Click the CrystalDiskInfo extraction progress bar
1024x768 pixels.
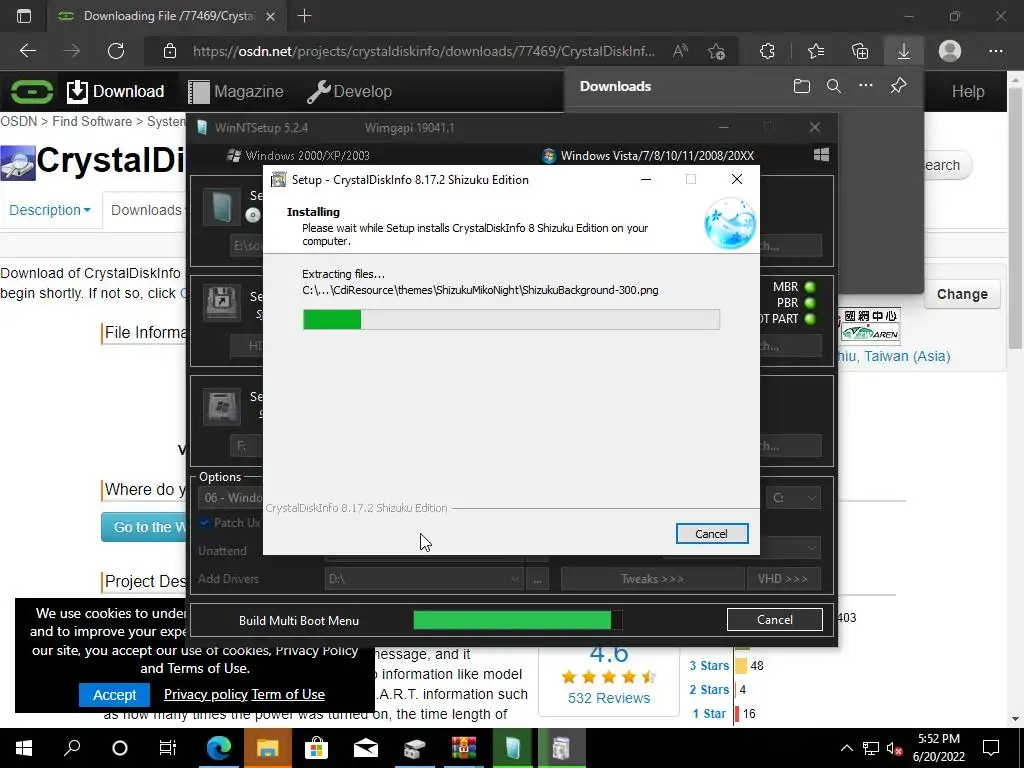[x=511, y=319]
